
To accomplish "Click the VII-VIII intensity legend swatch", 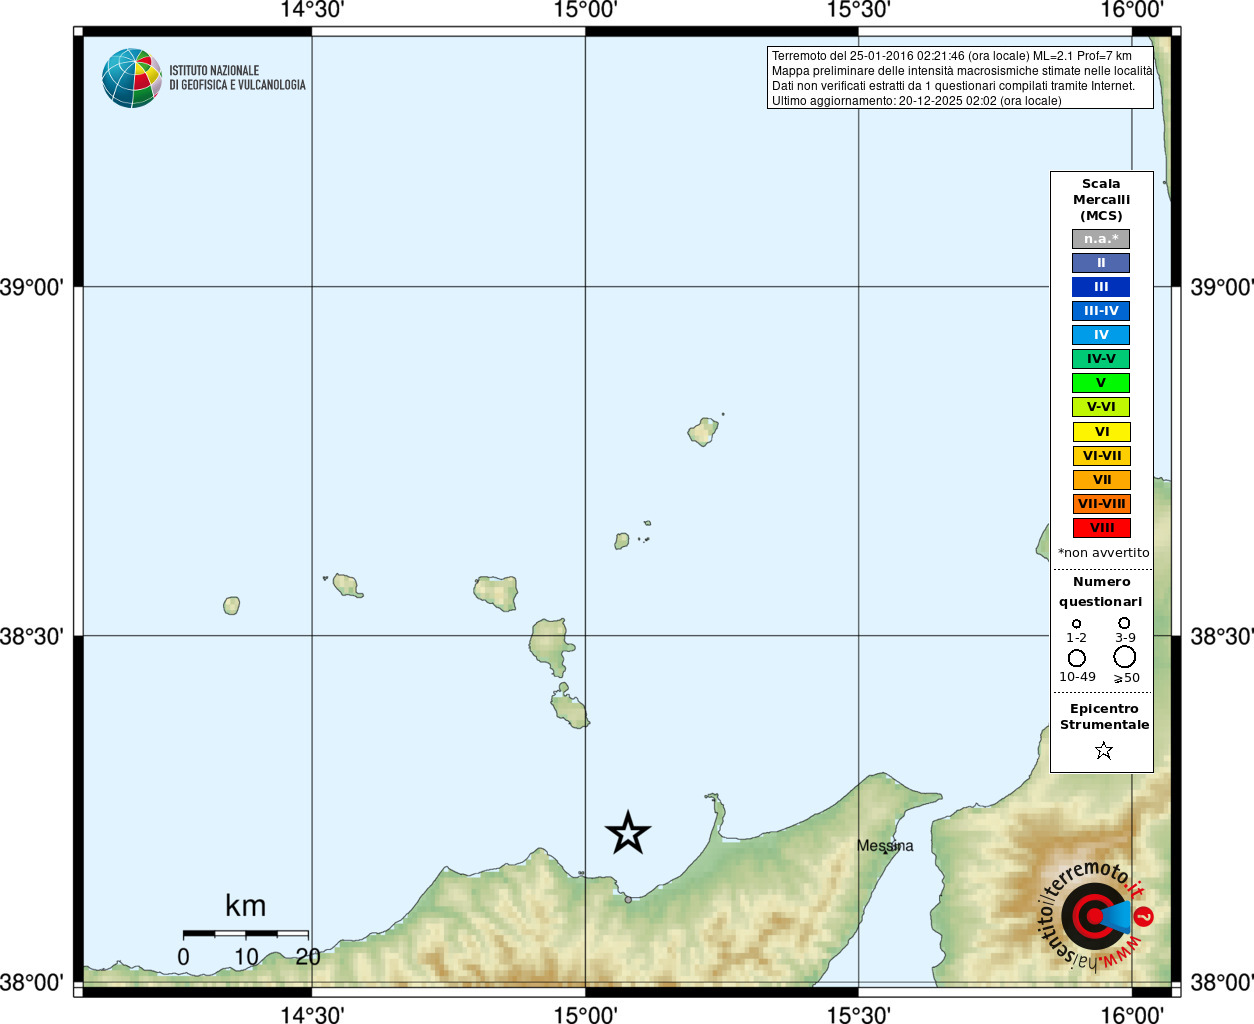I will [1101, 504].
